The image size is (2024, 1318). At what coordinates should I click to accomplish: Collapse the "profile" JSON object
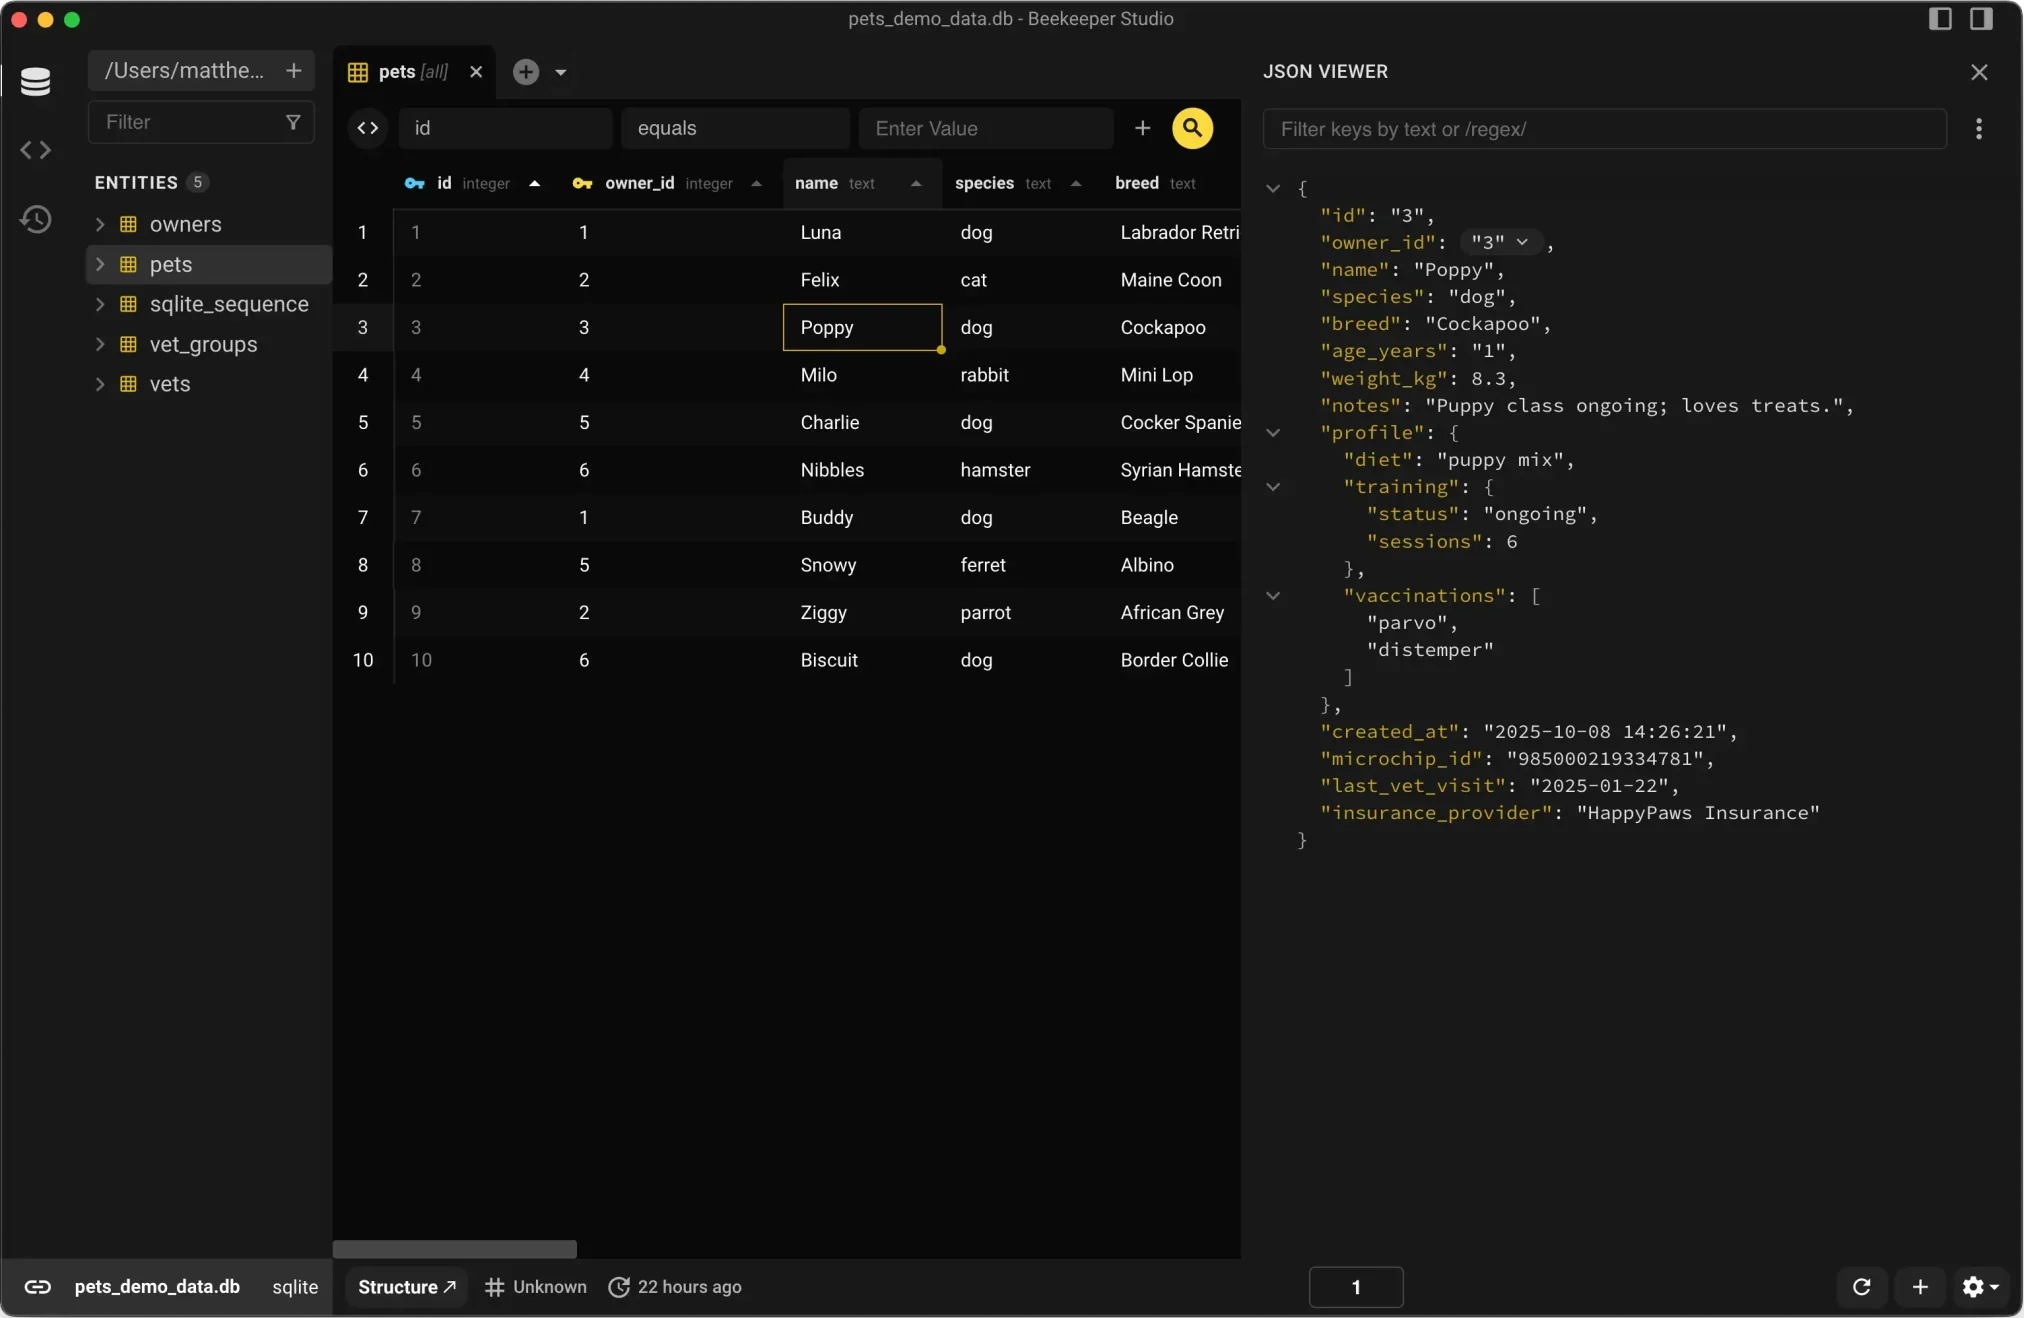click(1273, 433)
